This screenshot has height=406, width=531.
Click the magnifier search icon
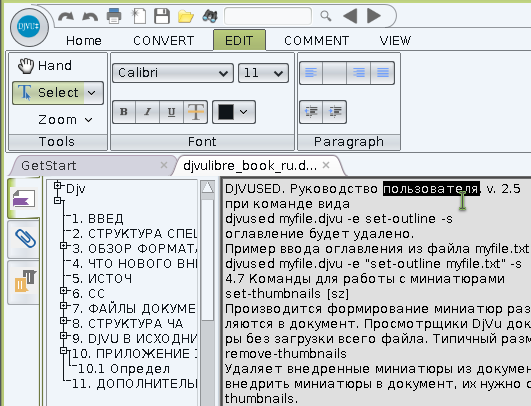pos(325,16)
